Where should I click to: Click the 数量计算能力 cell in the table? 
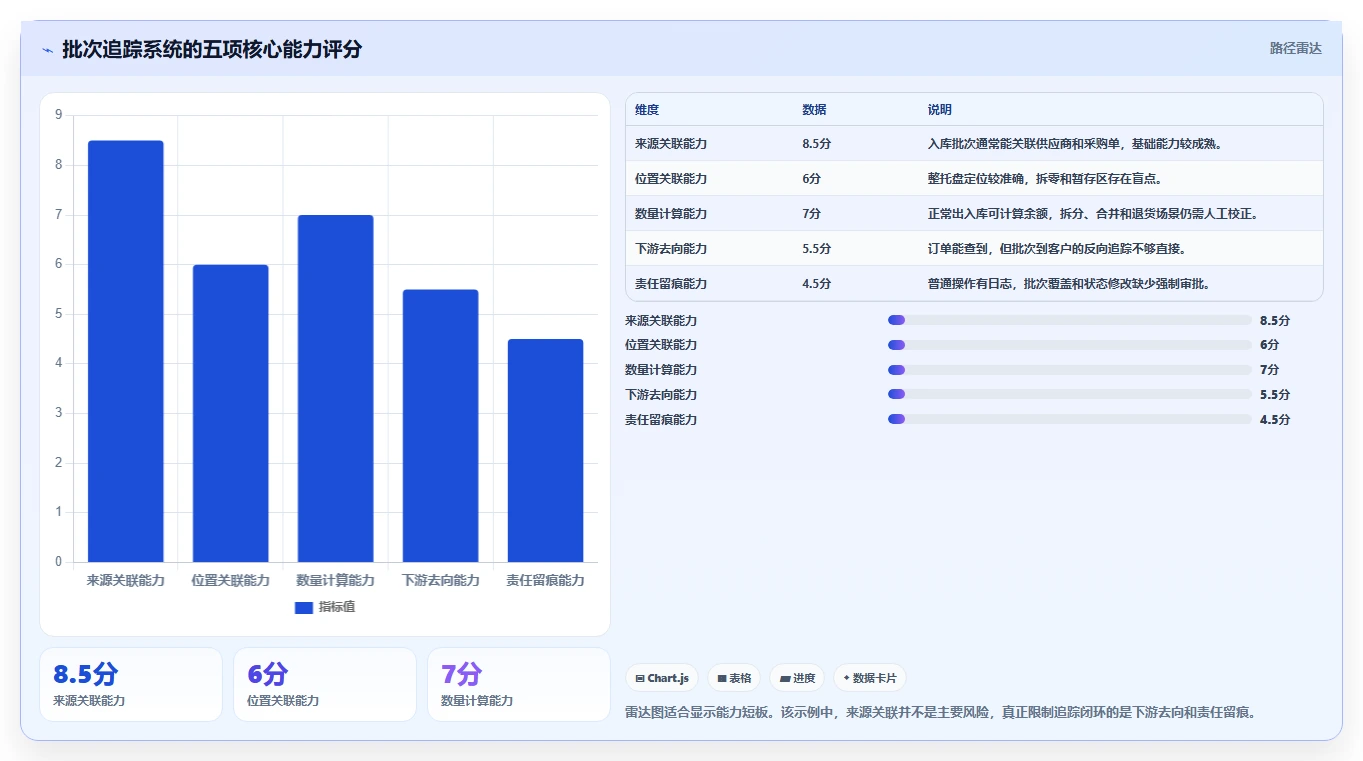pos(671,214)
